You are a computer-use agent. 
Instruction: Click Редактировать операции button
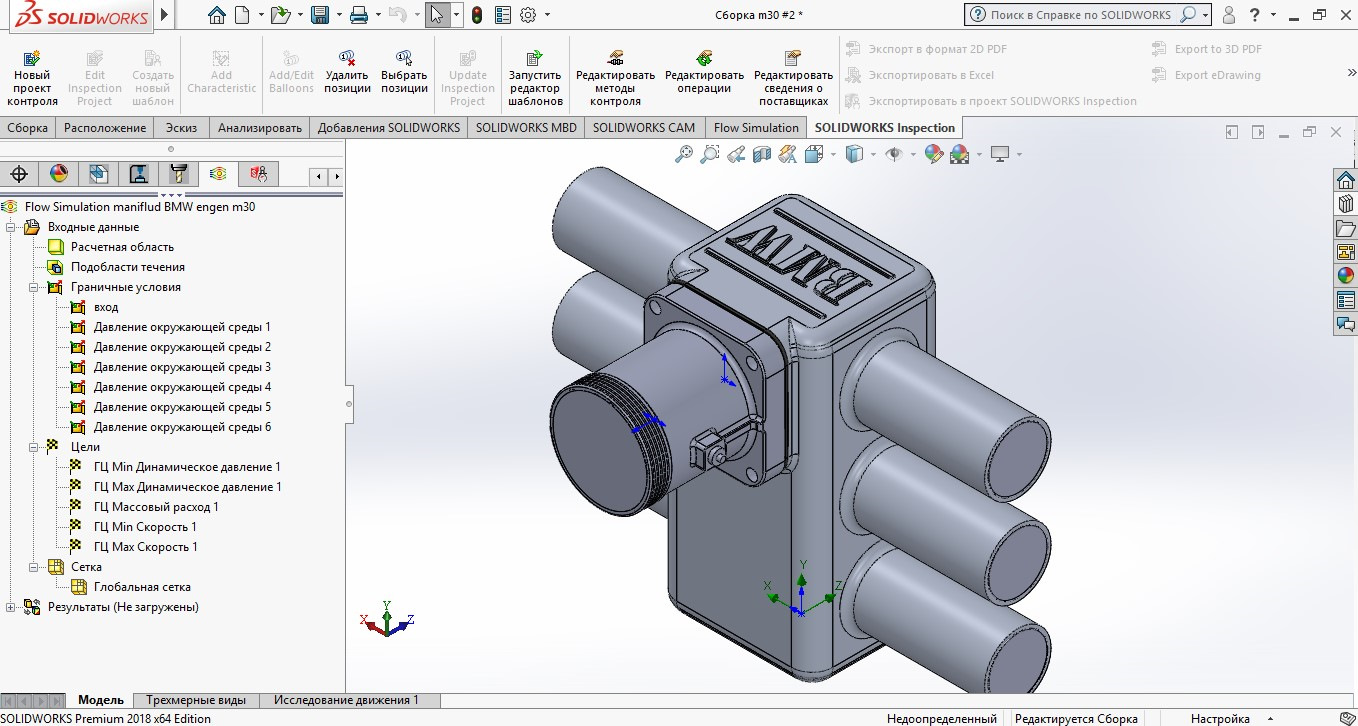tap(704, 73)
